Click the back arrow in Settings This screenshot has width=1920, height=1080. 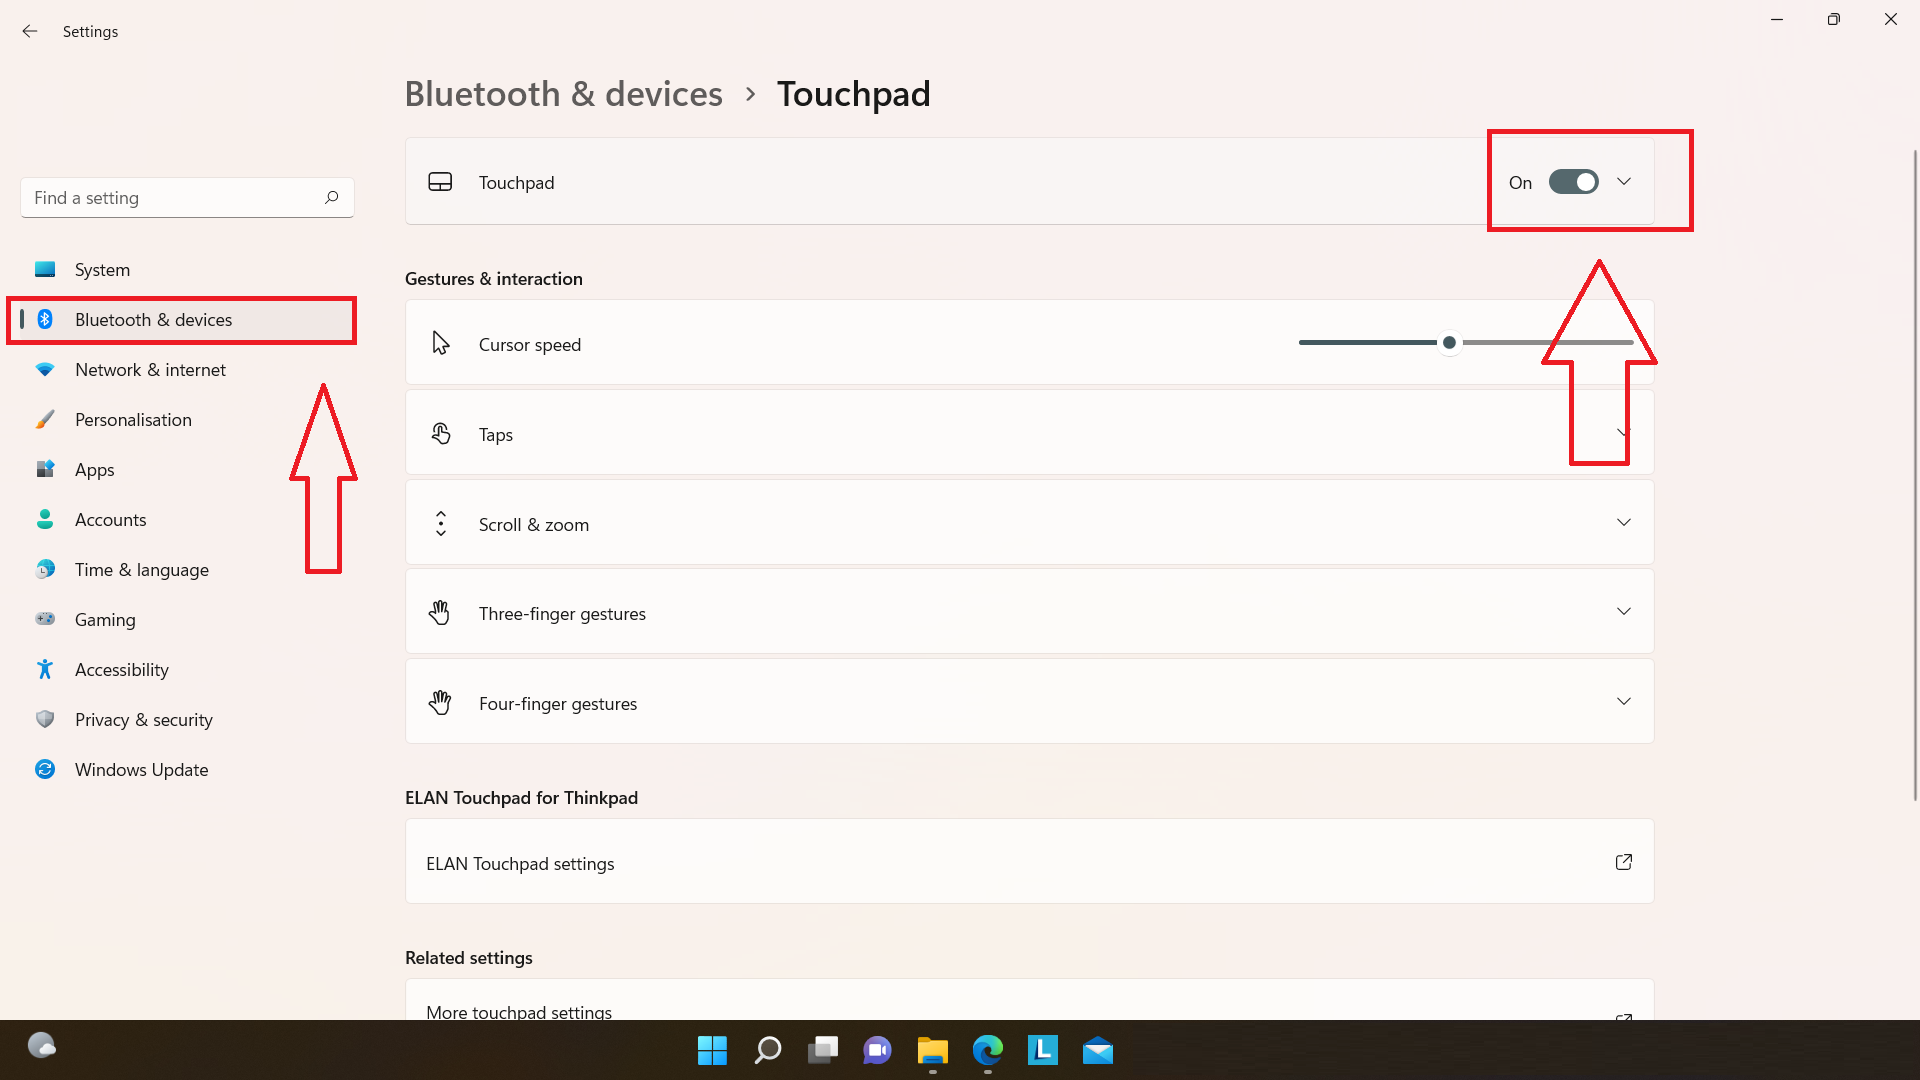30,31
